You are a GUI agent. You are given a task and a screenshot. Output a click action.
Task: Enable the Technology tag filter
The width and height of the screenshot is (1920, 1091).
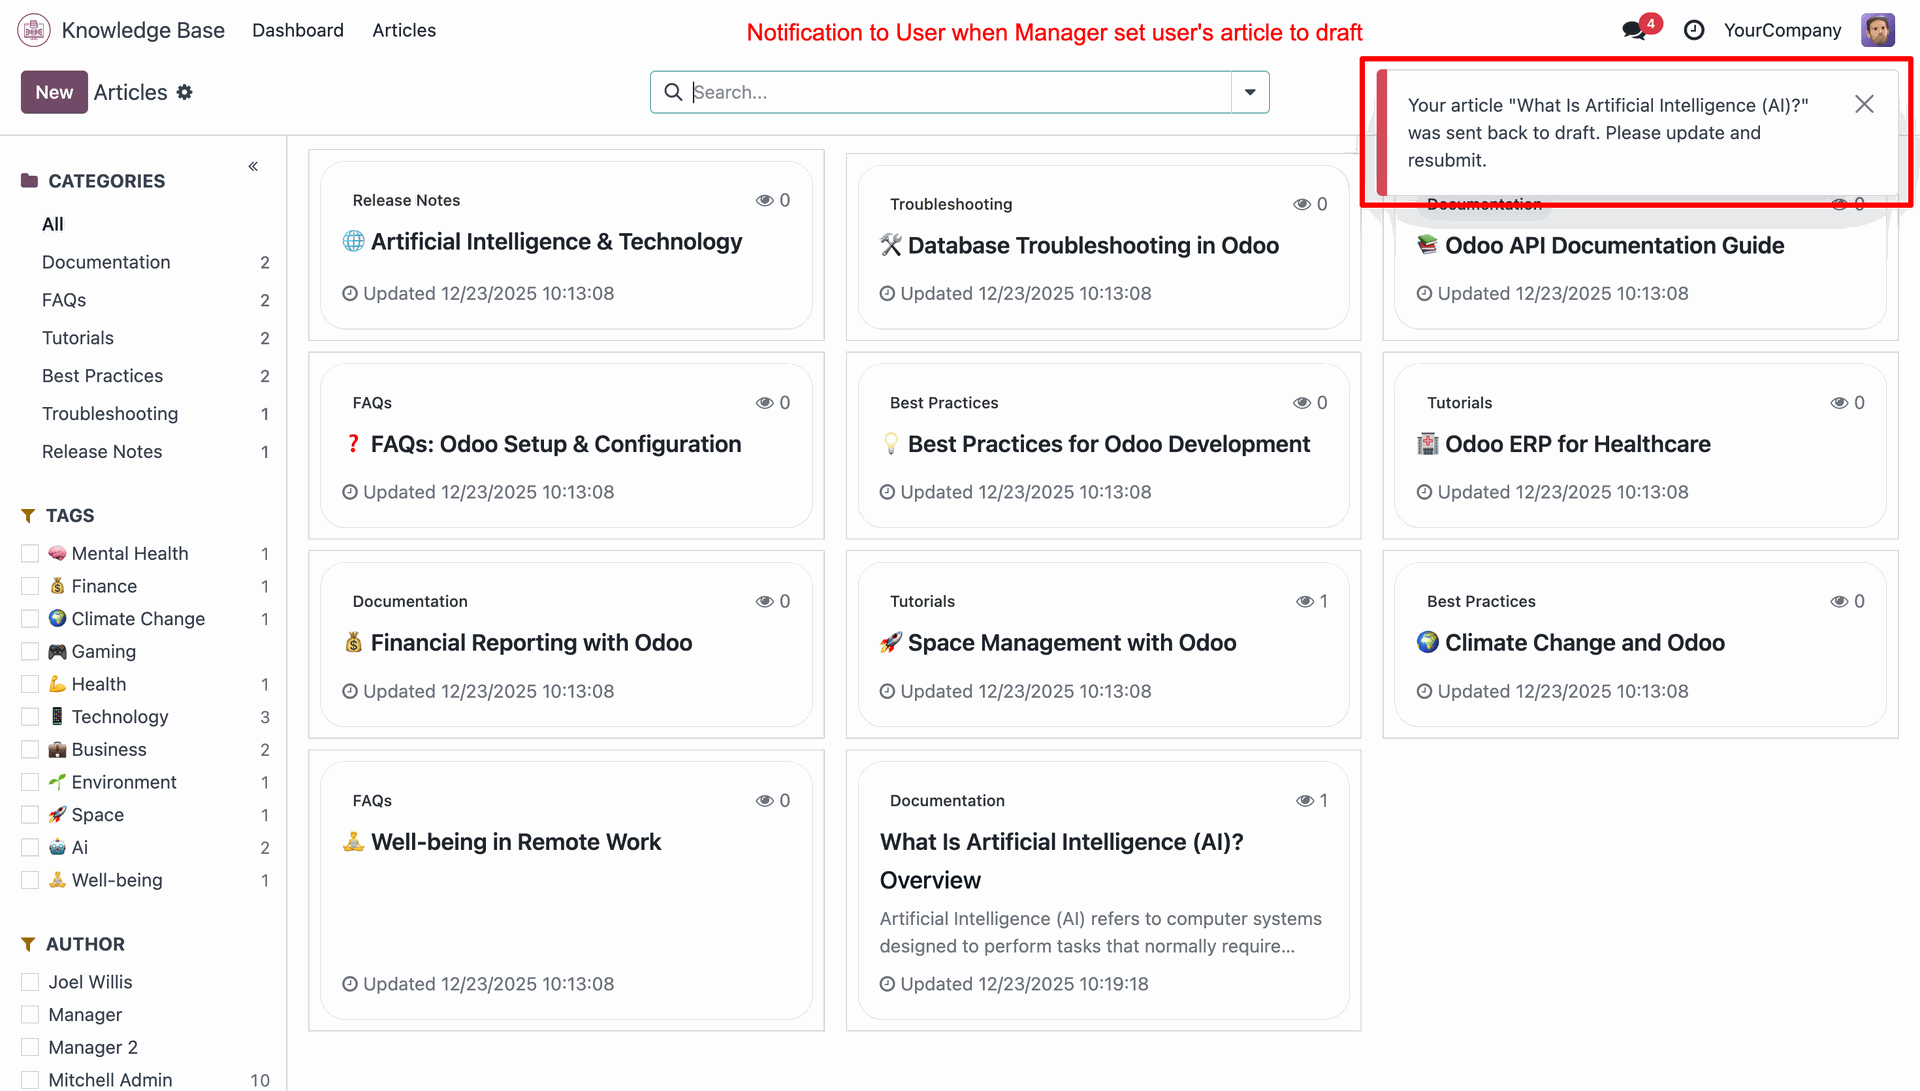click(x=30, y=716)
